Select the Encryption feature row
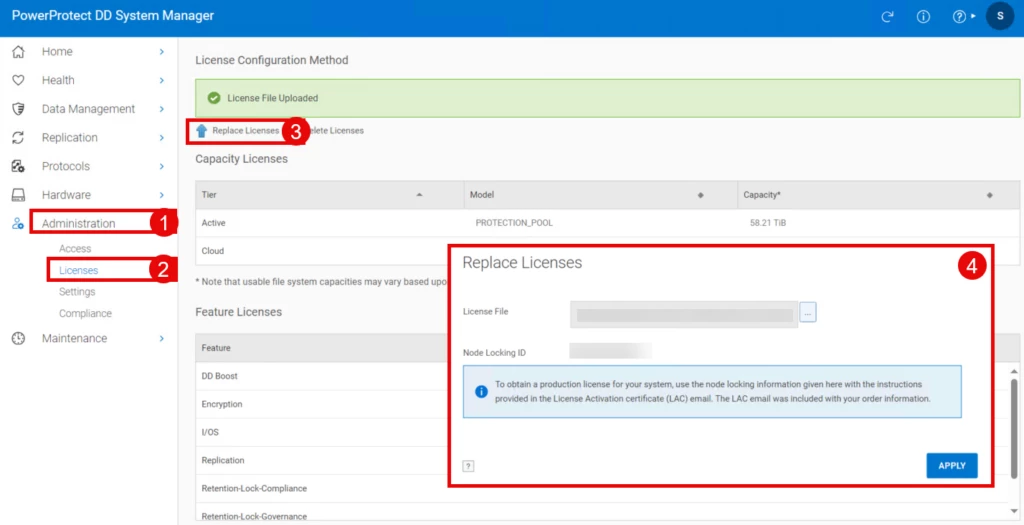 (321, 404)
